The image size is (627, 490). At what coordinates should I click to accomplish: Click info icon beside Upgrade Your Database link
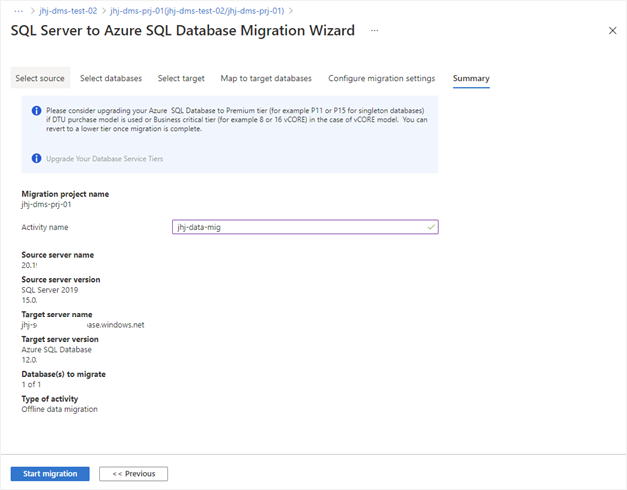tap(36, 158)
